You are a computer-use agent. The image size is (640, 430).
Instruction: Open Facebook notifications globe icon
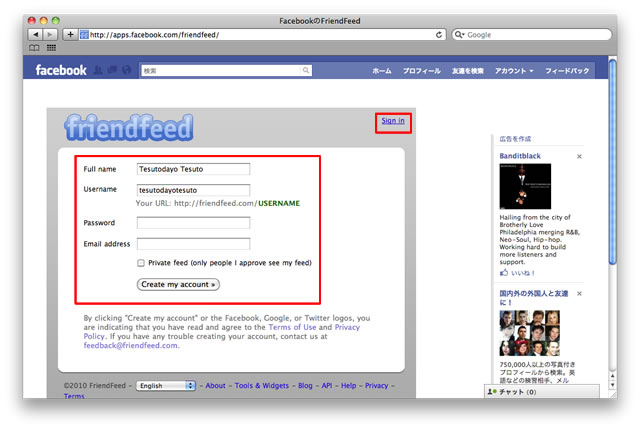click(127, 70)
